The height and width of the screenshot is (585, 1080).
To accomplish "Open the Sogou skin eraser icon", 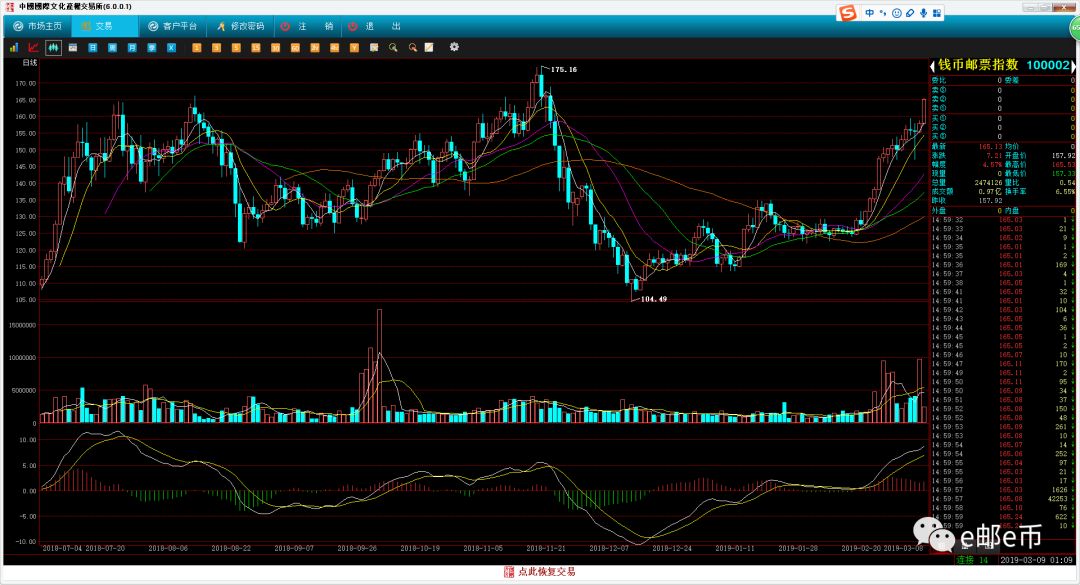I will pyautogui.click(x=910, y=13).
